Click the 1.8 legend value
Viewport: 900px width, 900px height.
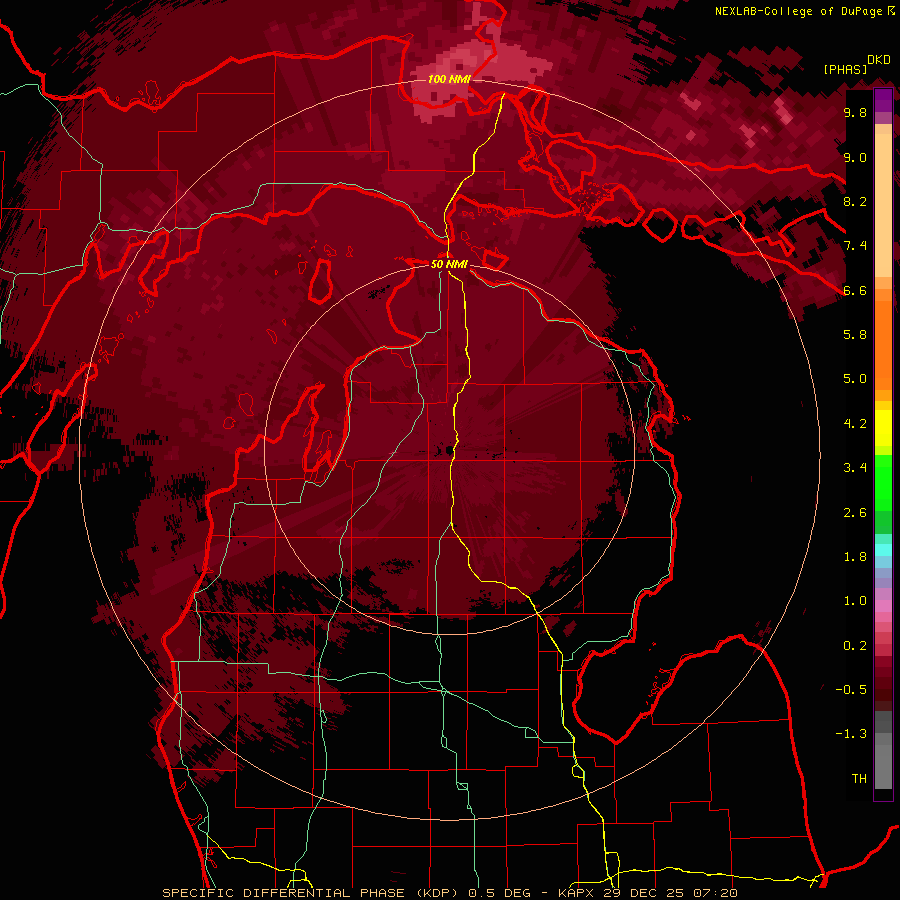[855, 557]
